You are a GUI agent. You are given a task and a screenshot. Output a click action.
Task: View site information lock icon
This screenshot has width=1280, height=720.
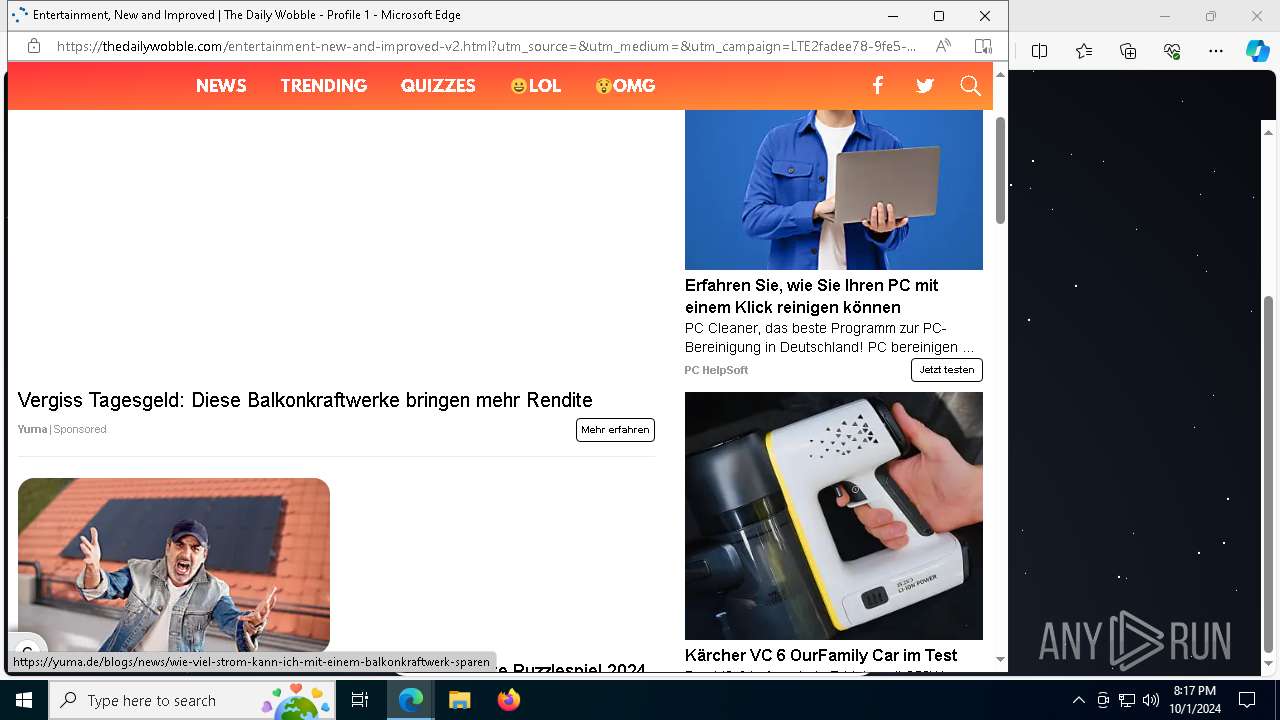pyautogui.click(x=34, y=46)
